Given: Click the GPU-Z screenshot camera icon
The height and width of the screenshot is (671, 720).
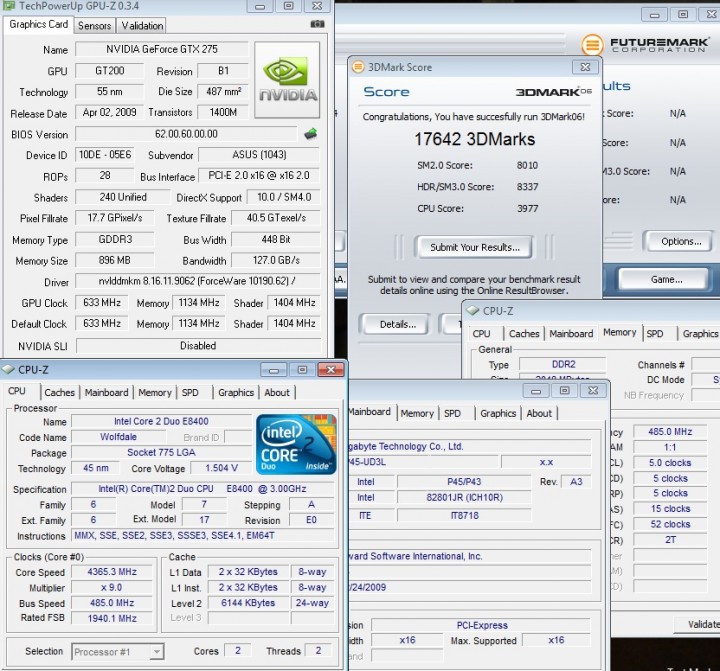Looking at the screenshot, I should [x=317, y=24].
